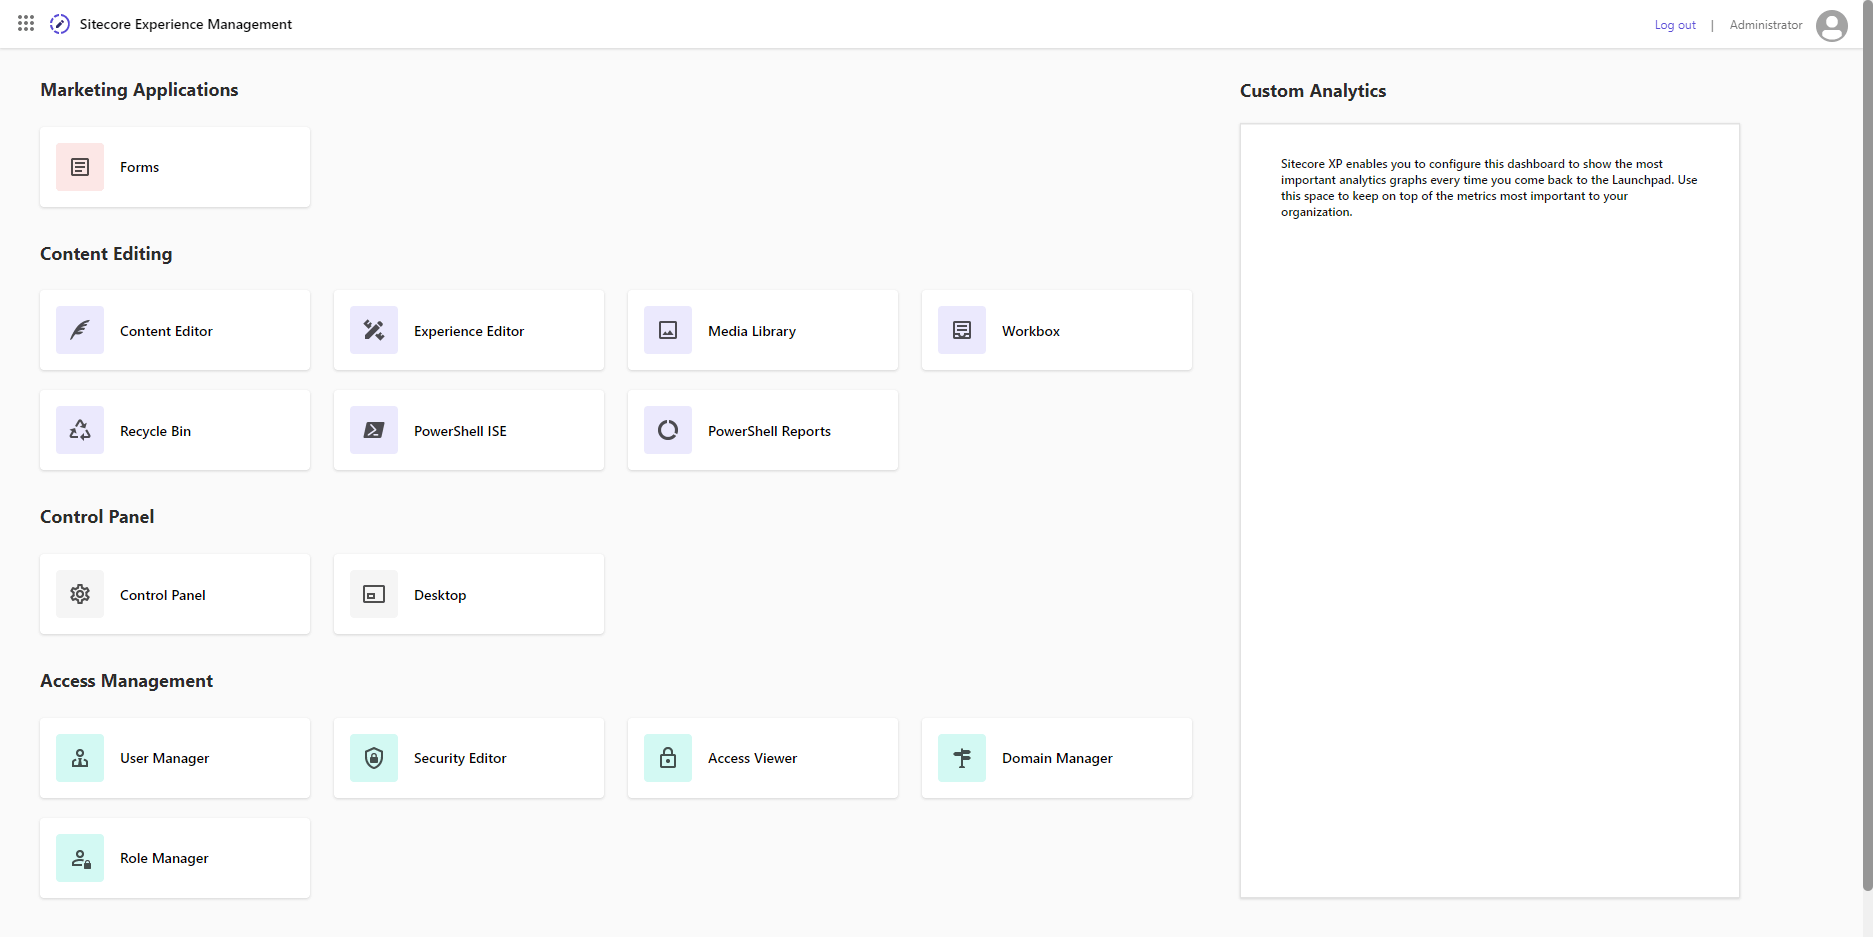The height and width of the screenshot is (937, 1873).
Task: Open the app launcher grid icon
Action: click(x=26, y=23)
